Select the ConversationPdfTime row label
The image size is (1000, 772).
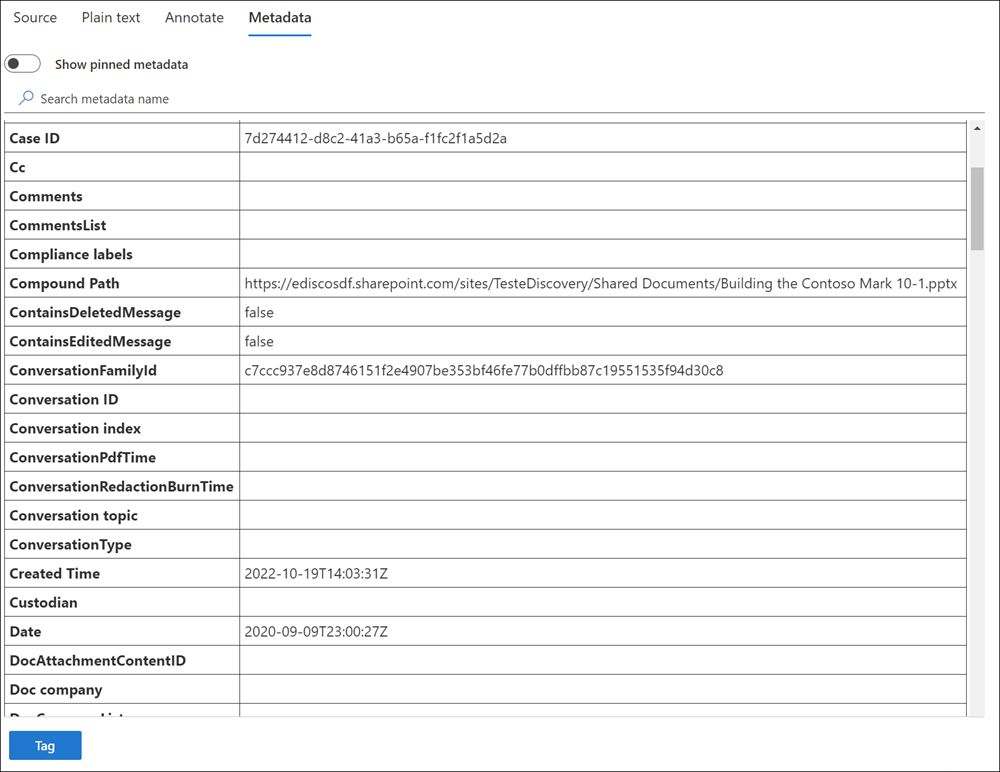pos(83,457)
